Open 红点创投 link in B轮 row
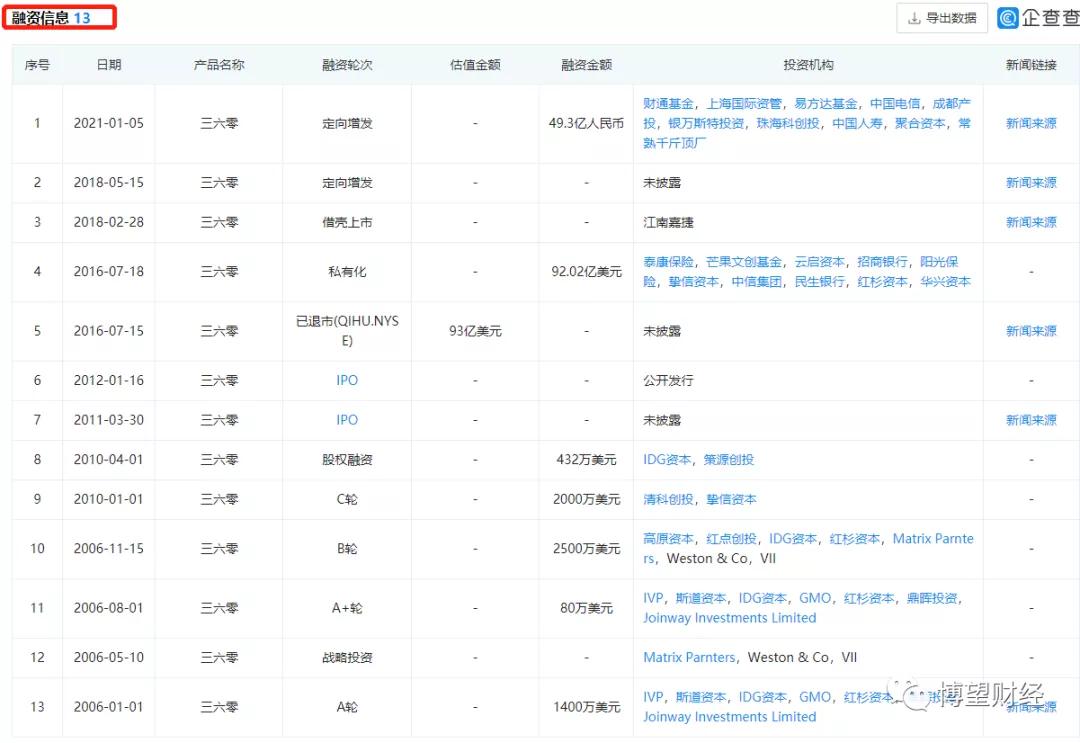 tap(731, 538)
